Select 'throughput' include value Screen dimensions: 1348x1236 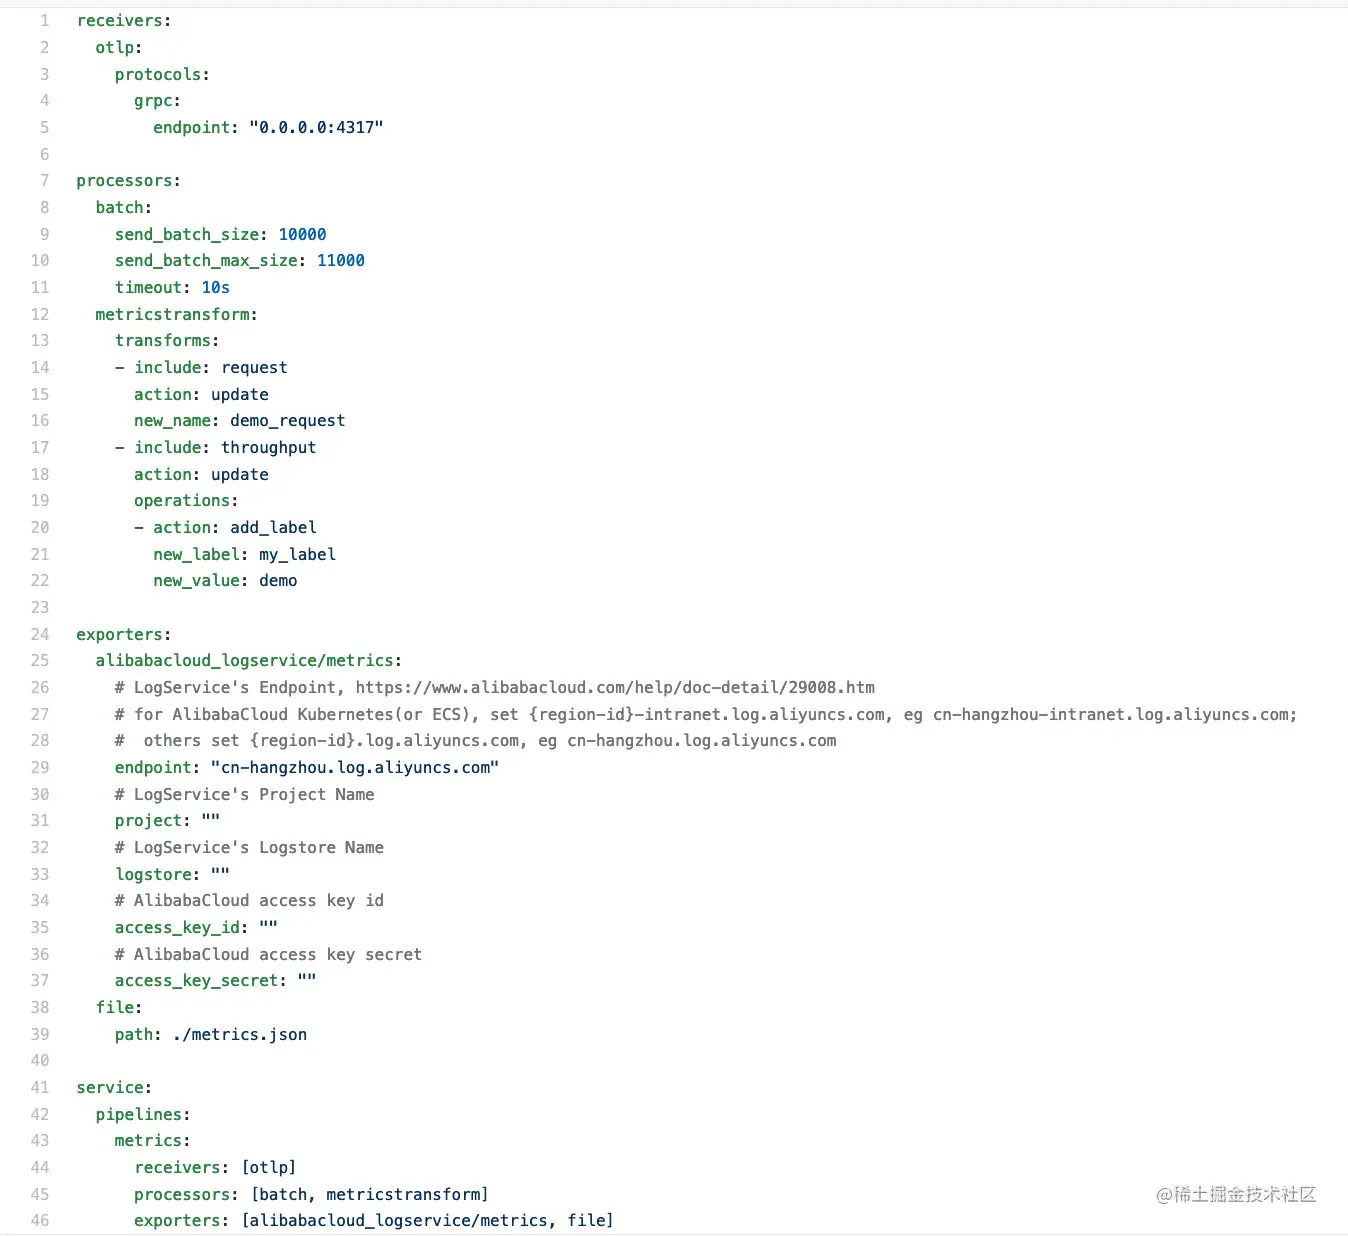pyautogui.click(x=269, y=447)
